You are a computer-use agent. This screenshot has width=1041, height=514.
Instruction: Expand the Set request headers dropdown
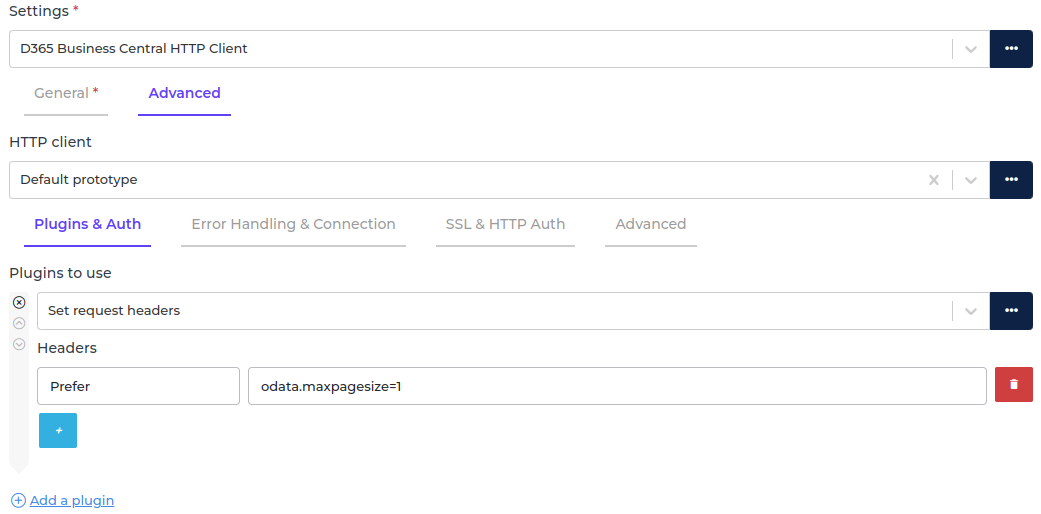970,311
